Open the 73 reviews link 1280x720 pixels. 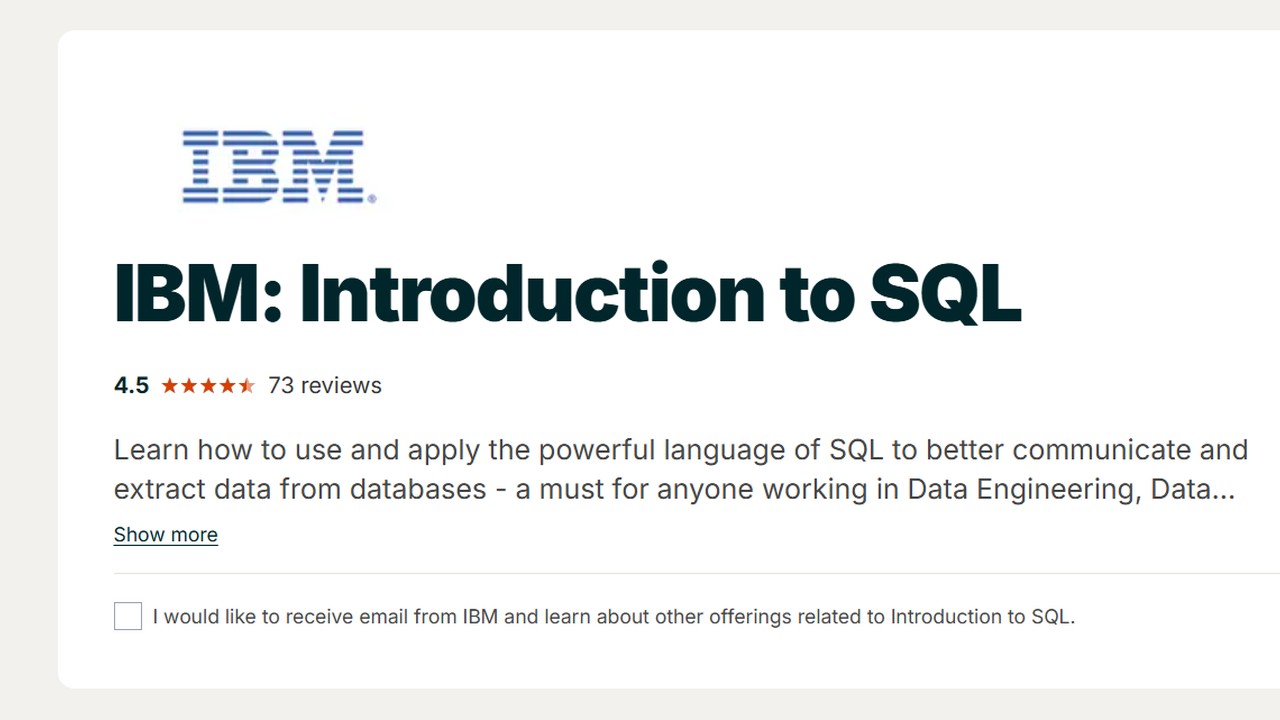[325, 386]
